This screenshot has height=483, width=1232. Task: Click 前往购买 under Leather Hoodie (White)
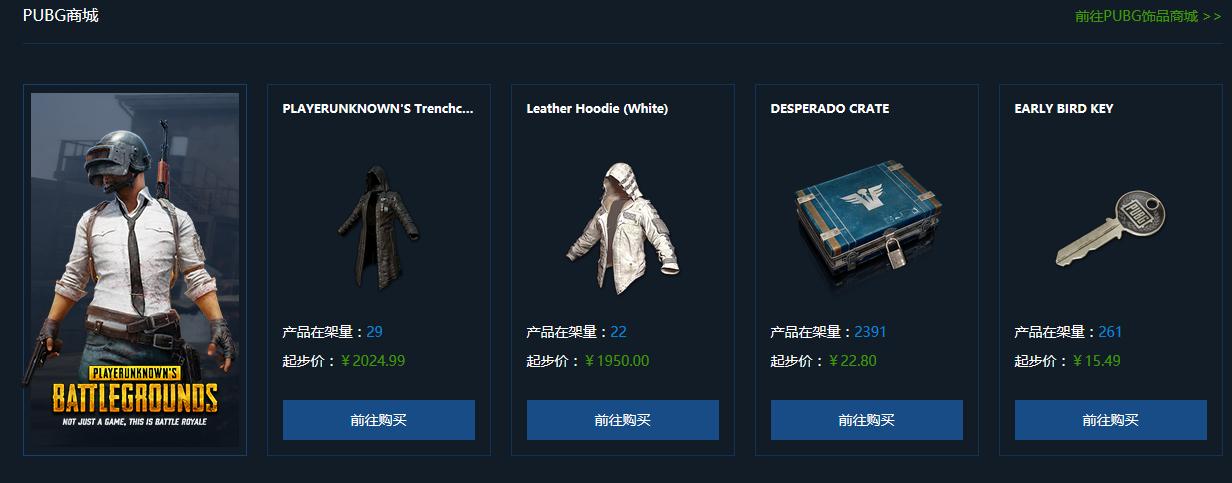[623, 420]
